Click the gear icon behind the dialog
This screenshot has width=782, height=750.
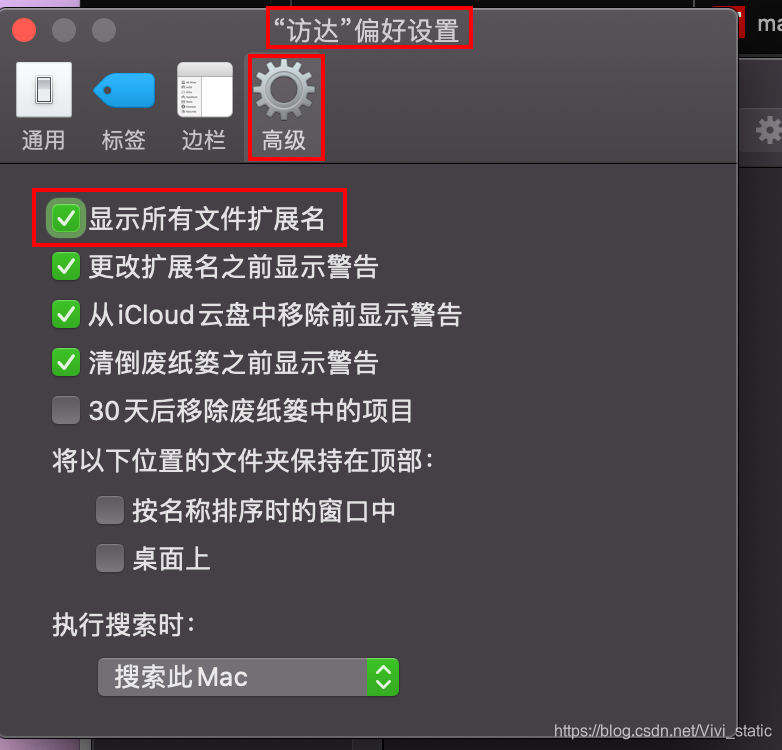point(769,130)
